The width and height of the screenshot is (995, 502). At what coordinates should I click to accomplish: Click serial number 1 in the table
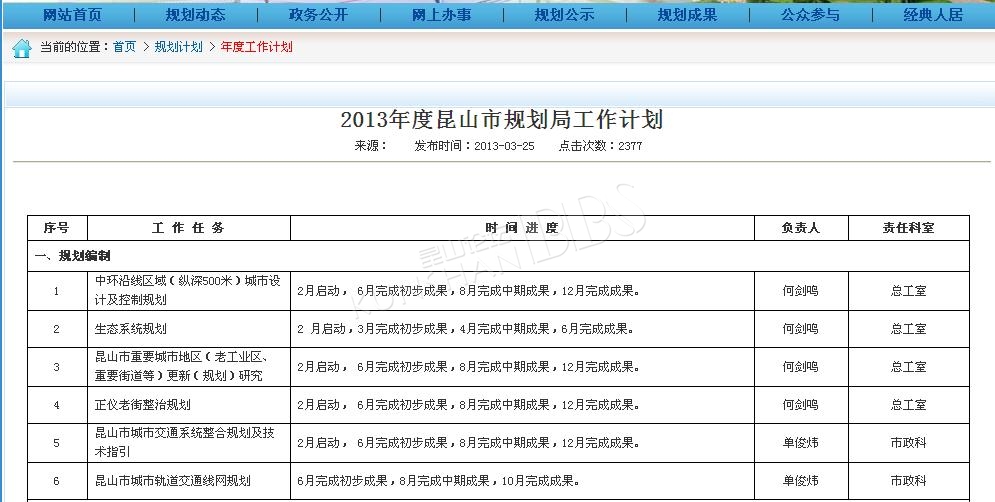click(56, 291)
